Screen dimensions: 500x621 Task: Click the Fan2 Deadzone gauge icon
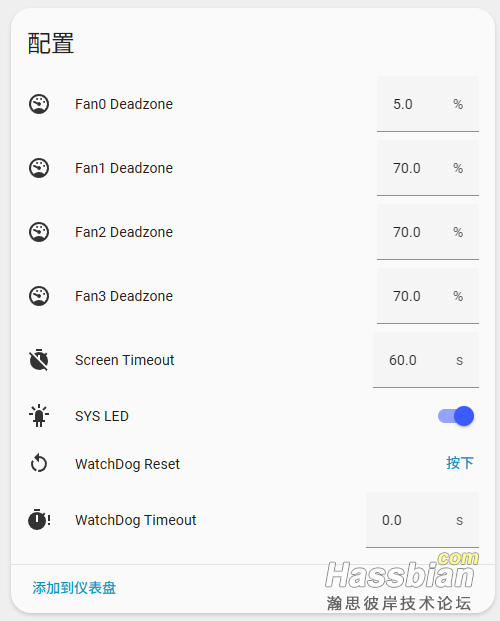(39, 232)
